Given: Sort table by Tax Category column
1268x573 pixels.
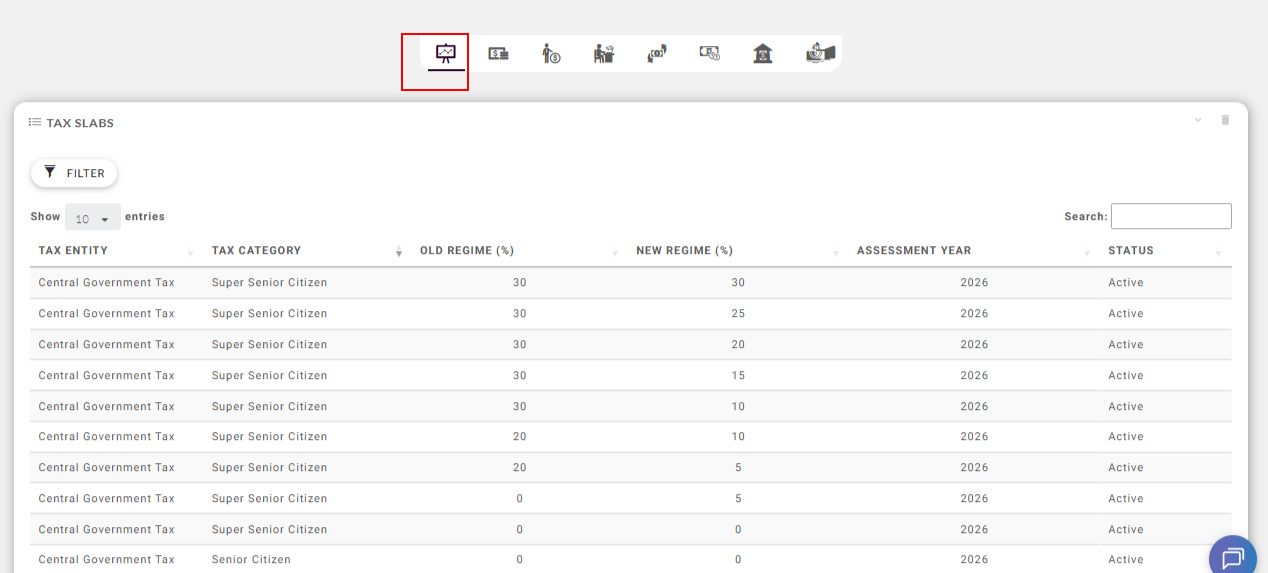Looking at the screenshot, I should coord(256,251).
